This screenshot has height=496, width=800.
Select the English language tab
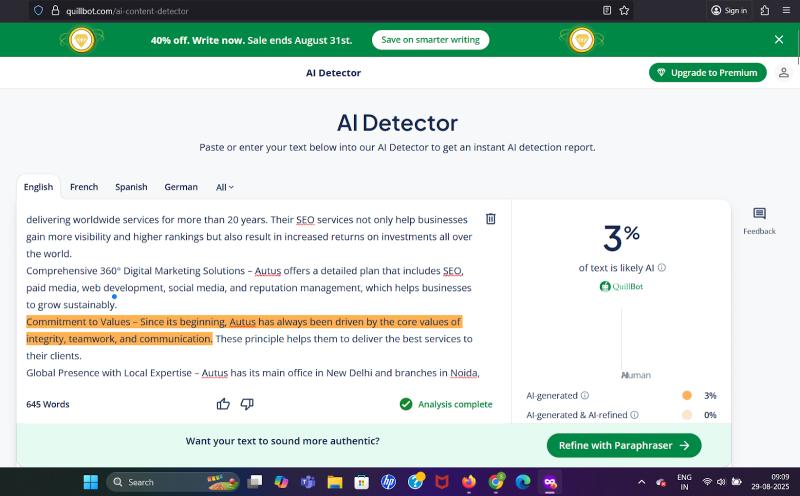click(38, 187)
